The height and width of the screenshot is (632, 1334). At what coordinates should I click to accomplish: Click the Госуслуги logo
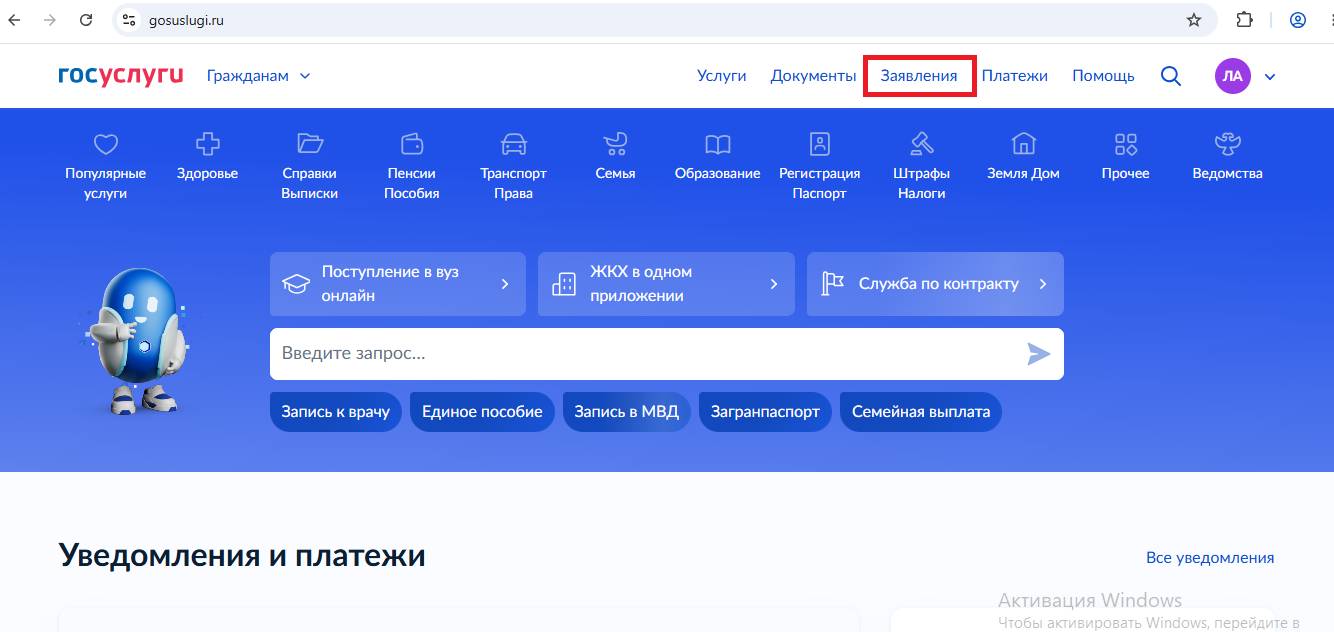121,76
